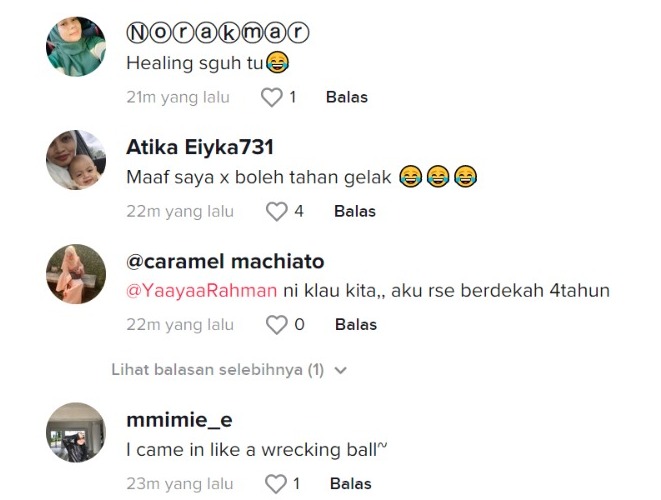The height and width of the screenshot is (500, 661).
Task: Open Atika Eiyka731's avatar with baby
Action: 76,160
